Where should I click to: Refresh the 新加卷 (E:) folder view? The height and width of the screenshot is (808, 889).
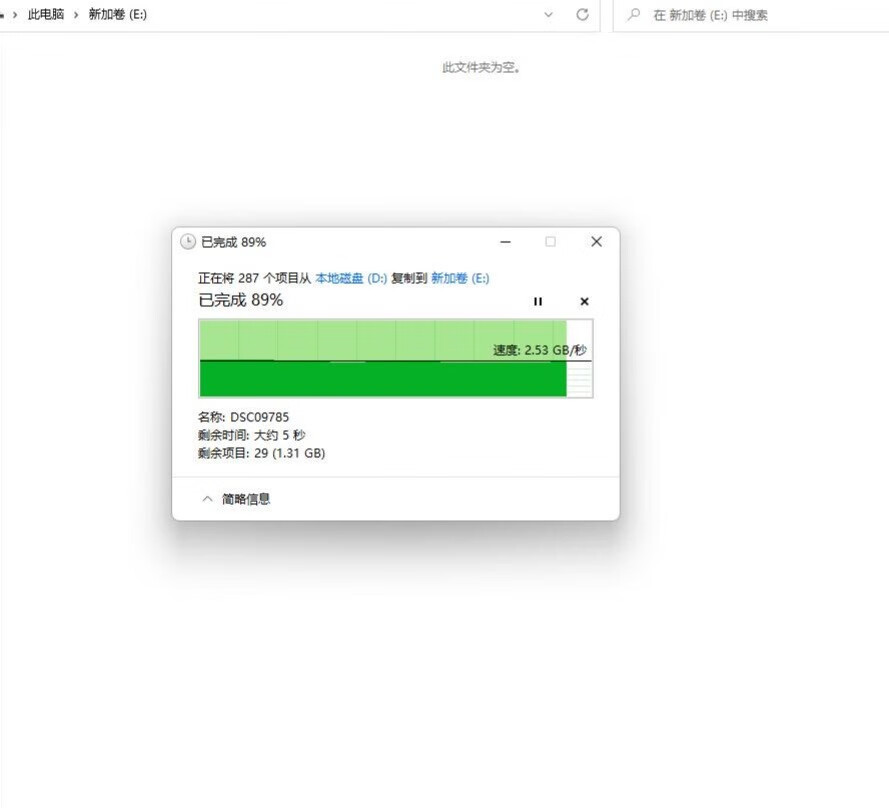click(x=582, y=15)
